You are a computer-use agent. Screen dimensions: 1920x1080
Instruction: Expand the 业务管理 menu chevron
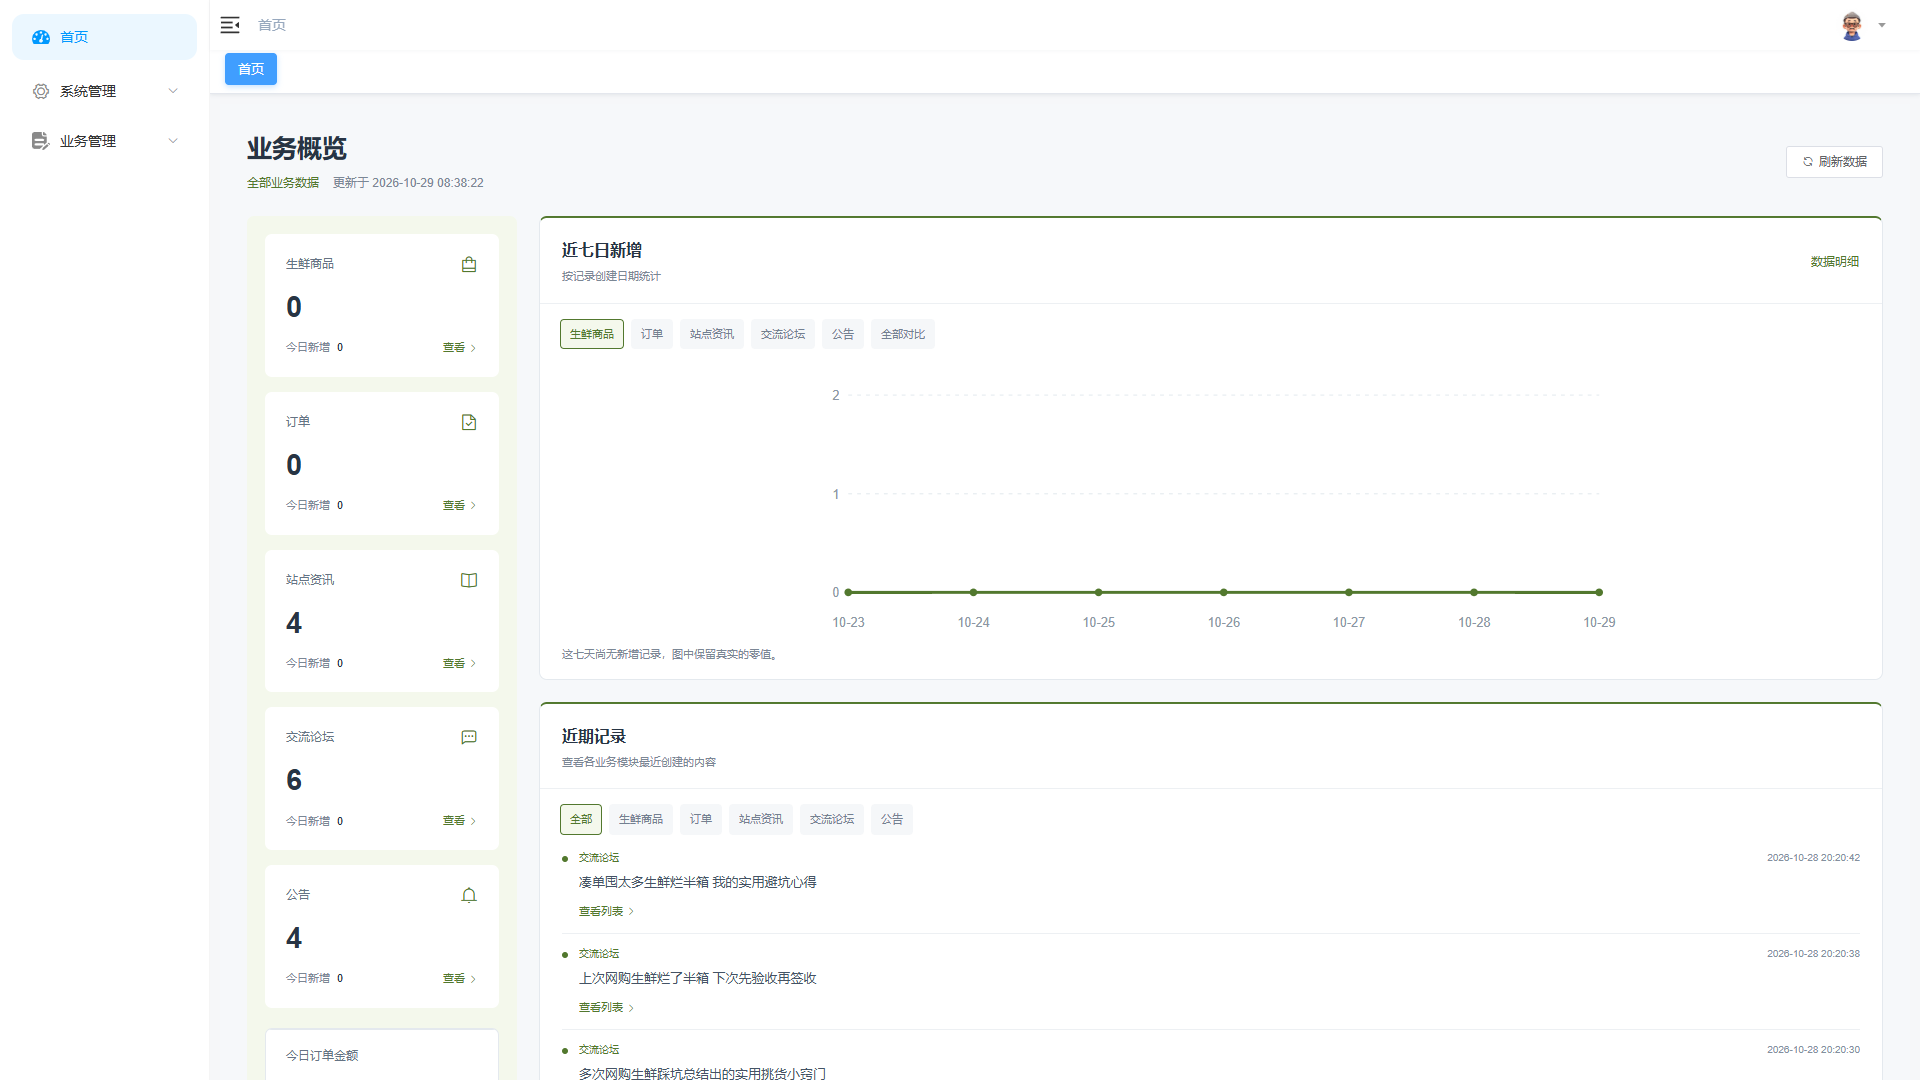173,141
